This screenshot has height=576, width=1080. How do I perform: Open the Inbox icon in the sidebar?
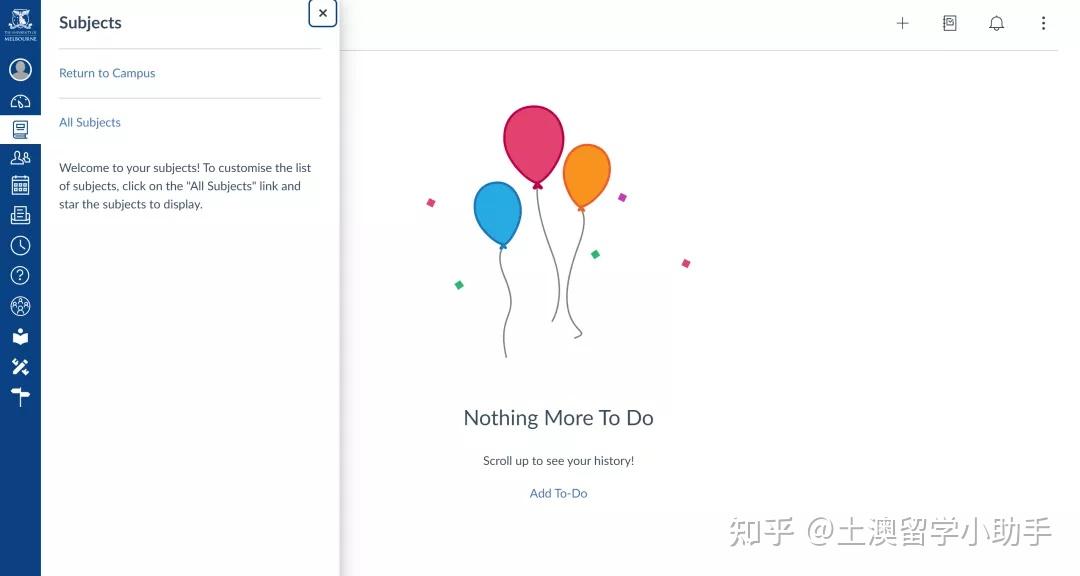(x=20, y=214)
